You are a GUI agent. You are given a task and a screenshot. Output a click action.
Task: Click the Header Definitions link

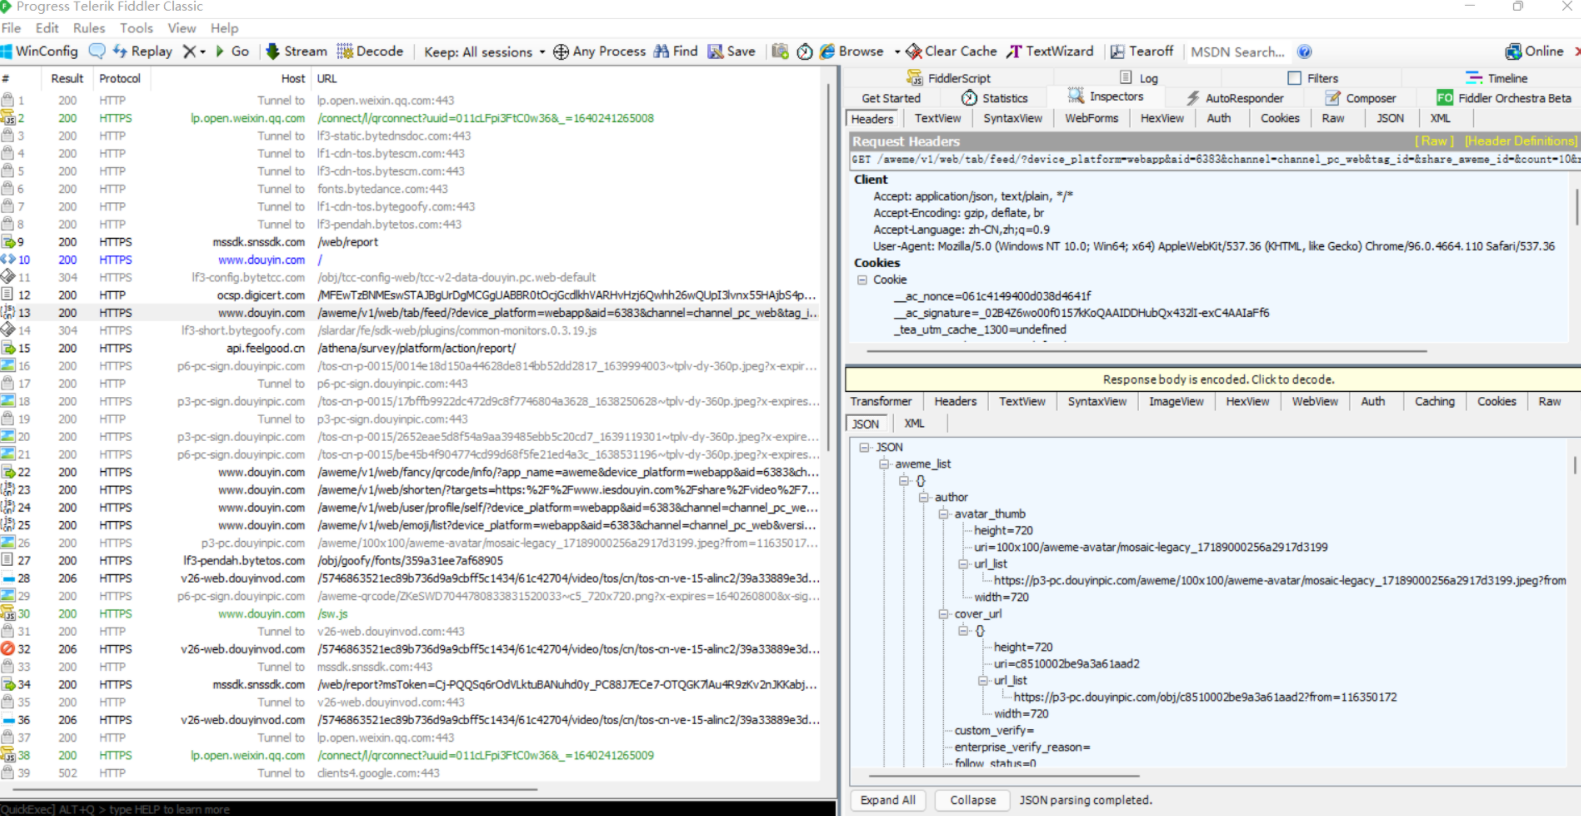pos(1520,141)
